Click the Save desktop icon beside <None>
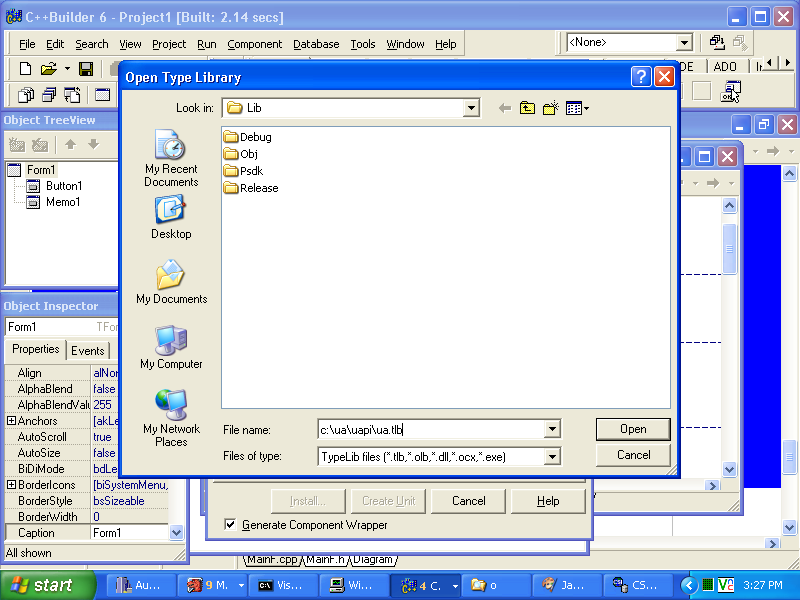The height and width of the screenshot is (600, 800). (717, 43)
